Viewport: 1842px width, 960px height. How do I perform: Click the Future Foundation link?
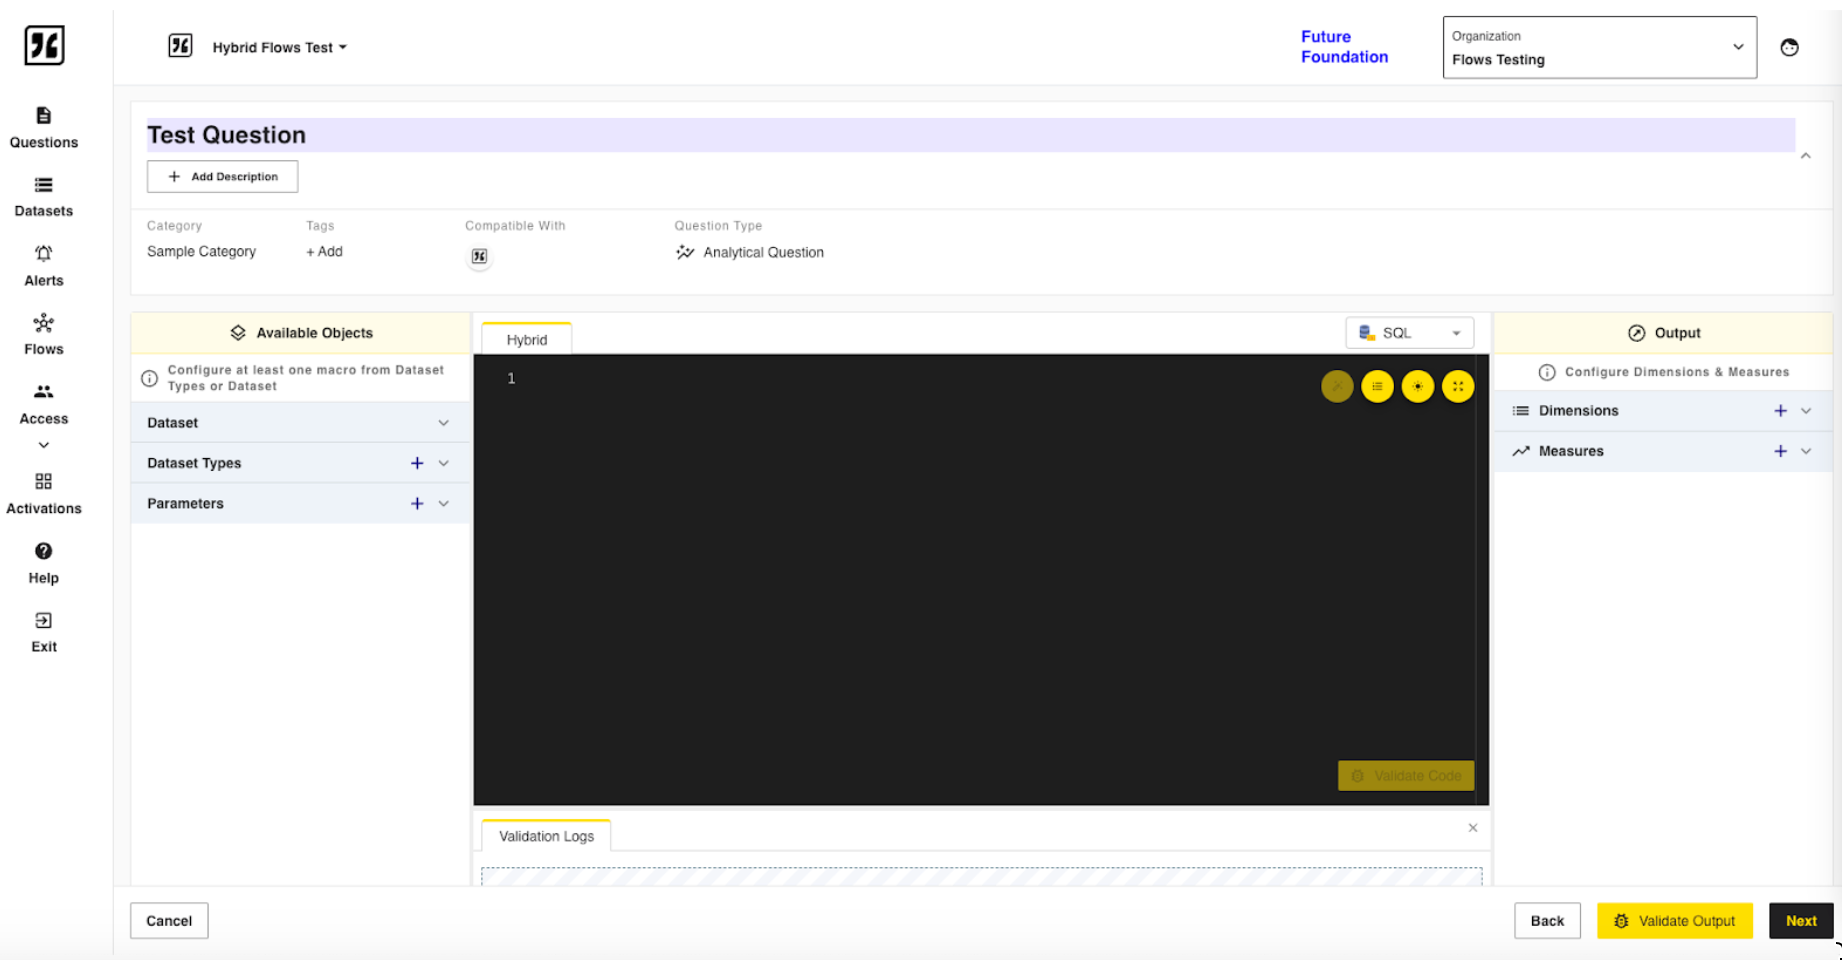tap(1344, 47)
